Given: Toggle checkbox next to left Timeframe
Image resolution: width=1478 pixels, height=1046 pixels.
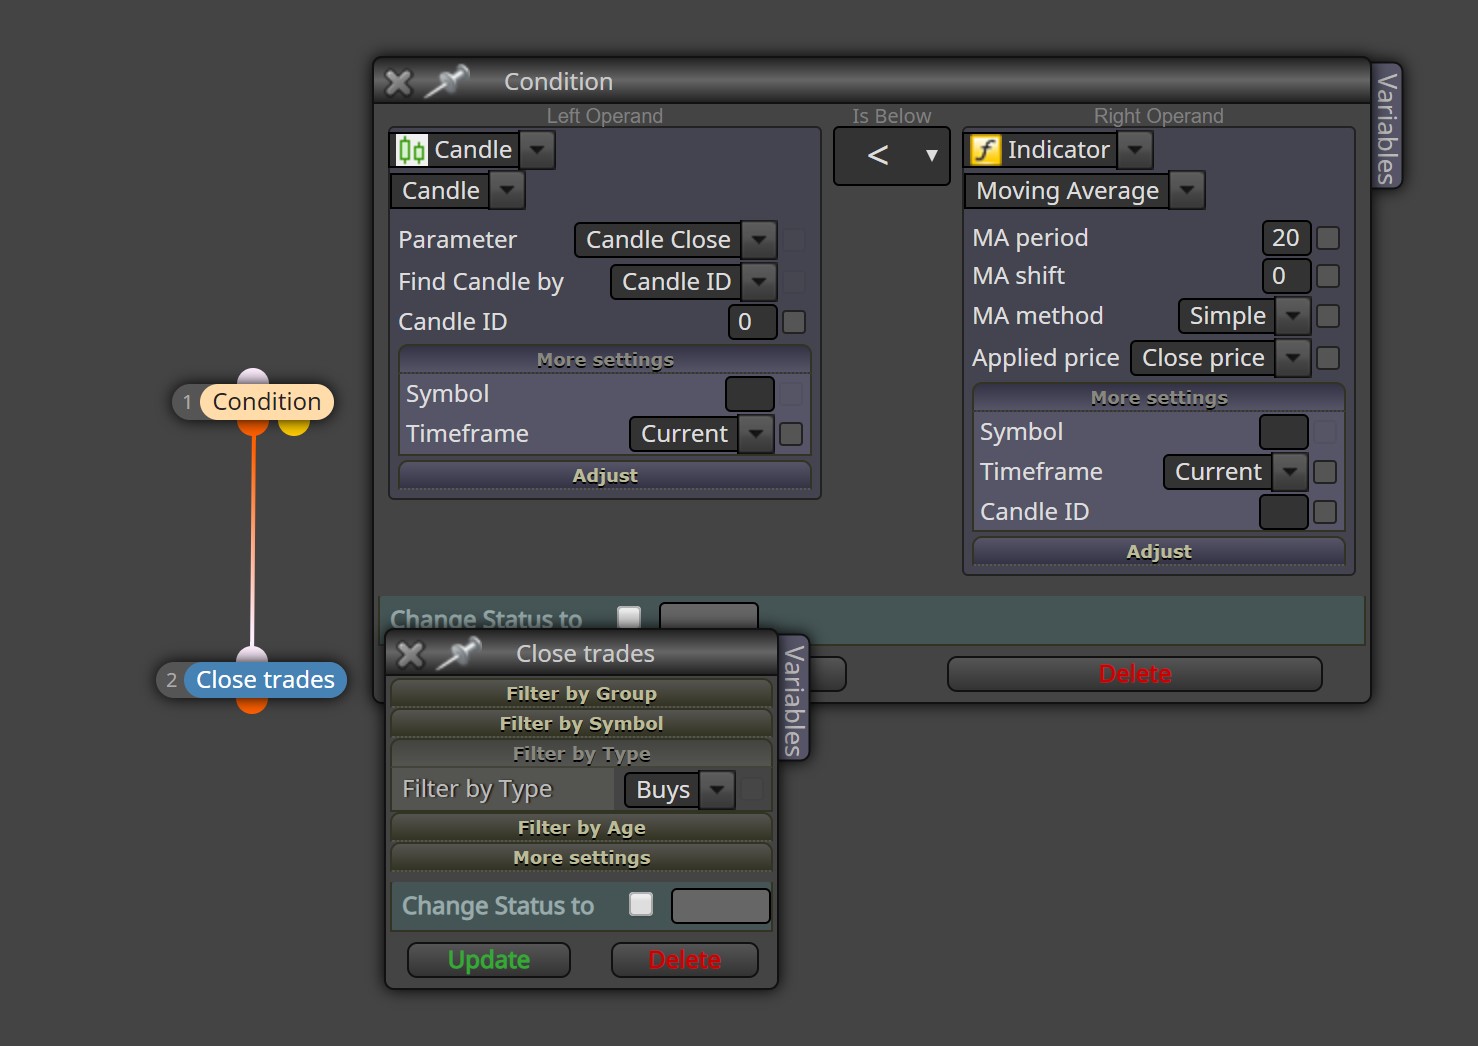Looking at the screenshot, I should point(791,434).
